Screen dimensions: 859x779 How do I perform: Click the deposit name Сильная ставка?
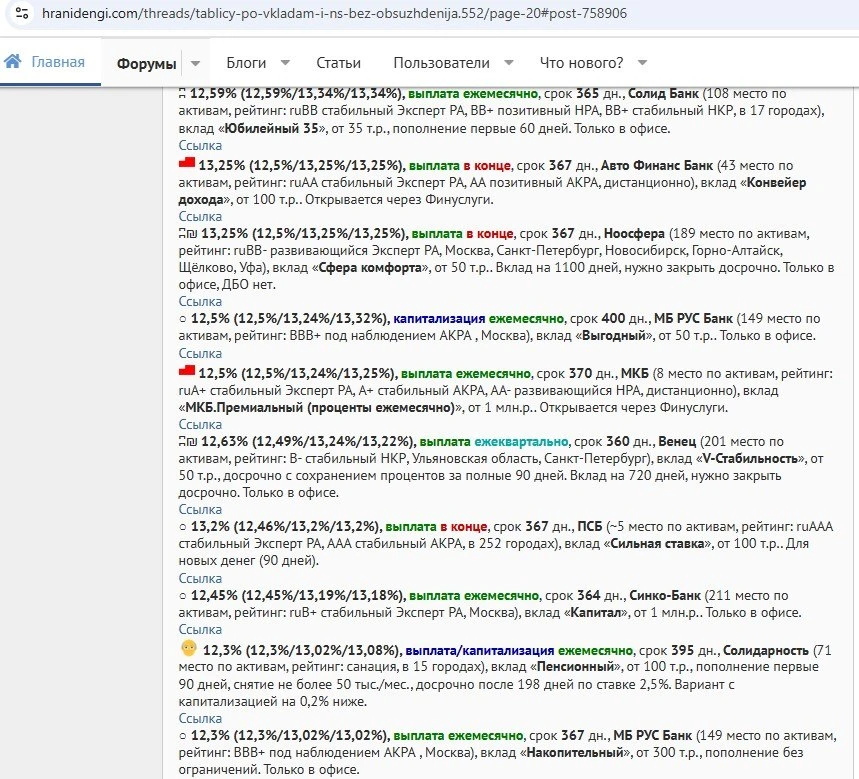(657, 544)
